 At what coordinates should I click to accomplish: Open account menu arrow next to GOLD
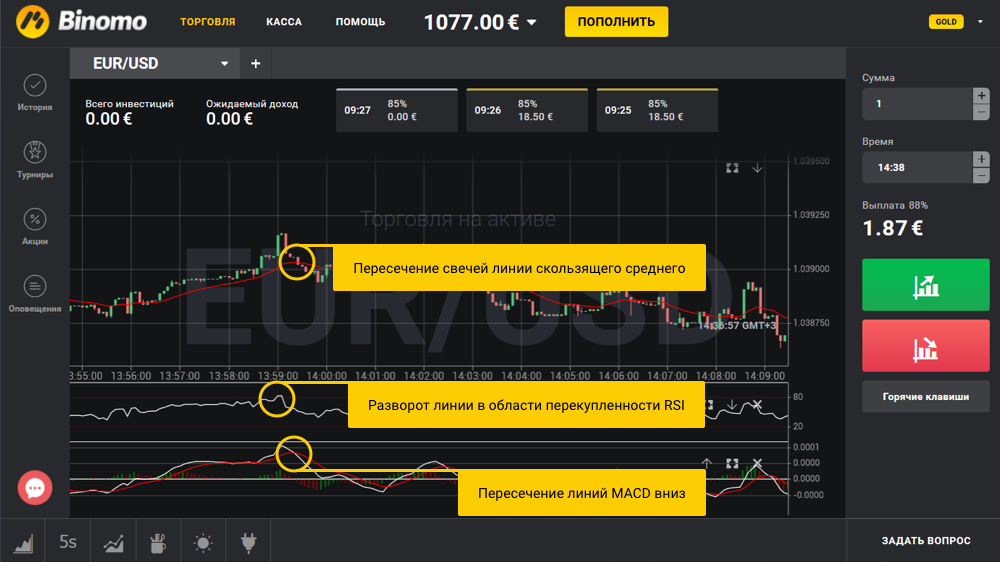(980, 22)
